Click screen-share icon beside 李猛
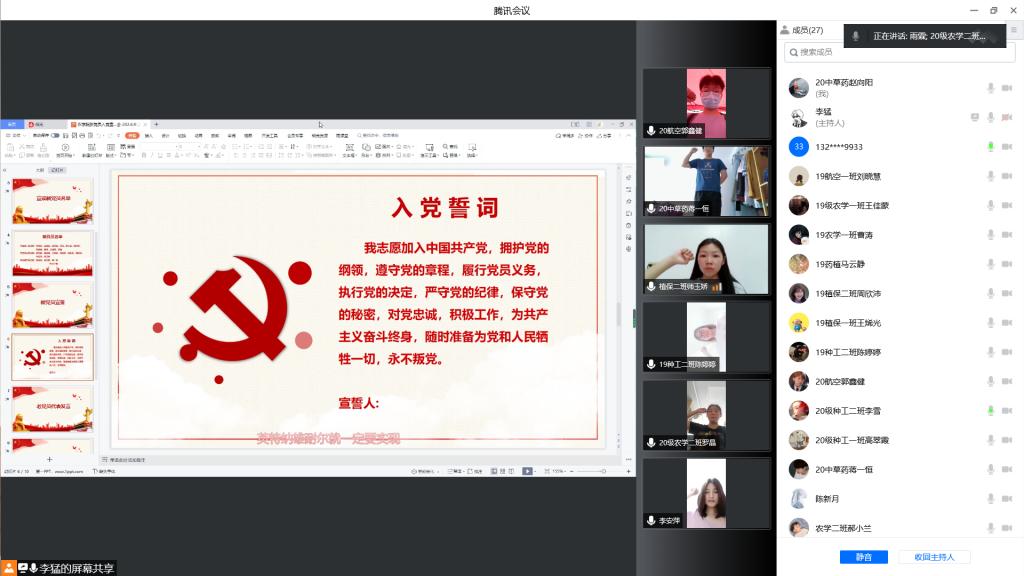This screenshot has height=576, width=1024. [975, 117]
